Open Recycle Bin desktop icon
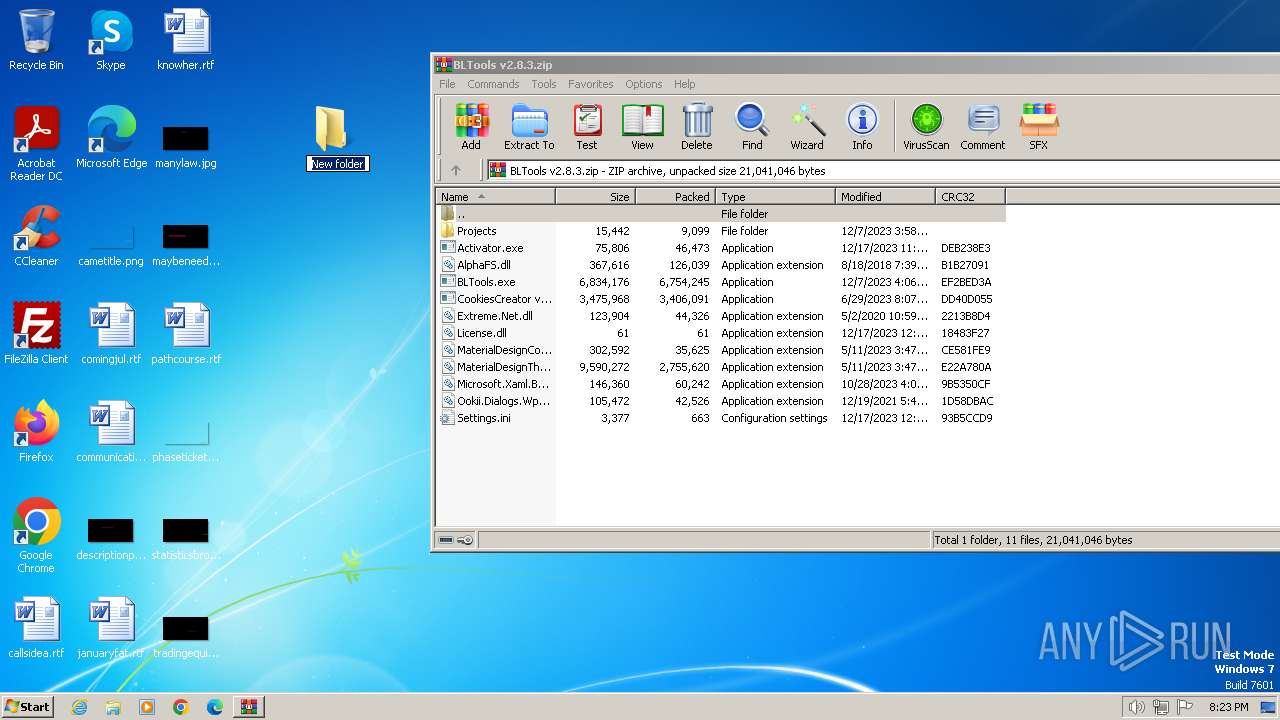This screenshot has height=720, width=1280. (x=36, y=41)
